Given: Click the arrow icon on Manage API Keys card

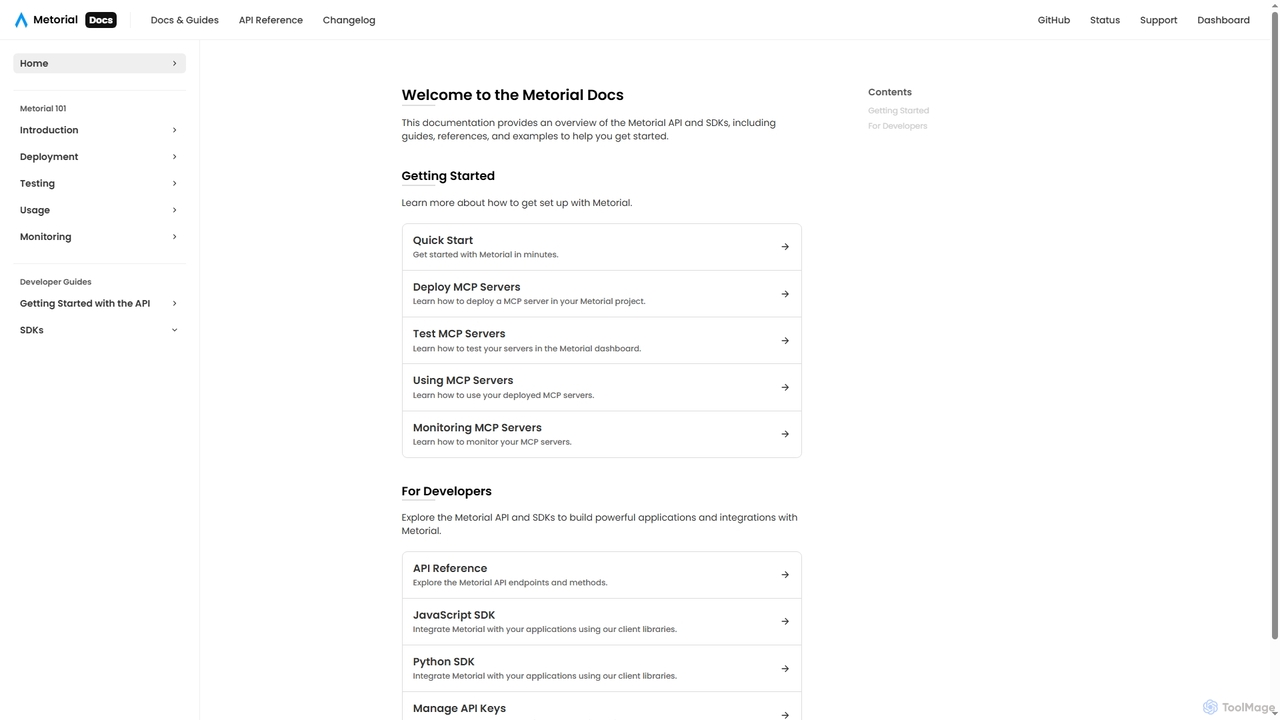Looking at the screenshot, I should tap(785, 715).
